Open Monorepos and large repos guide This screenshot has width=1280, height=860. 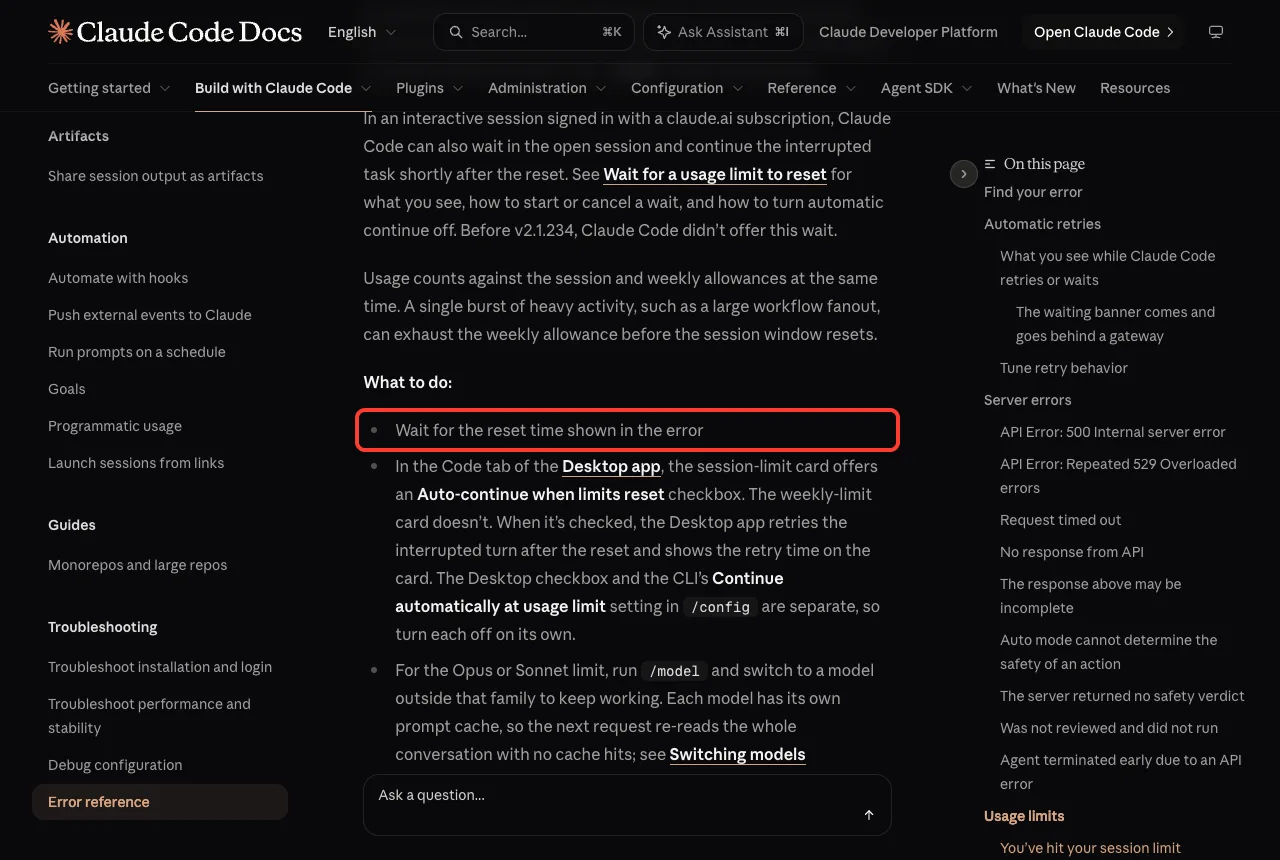138,565
